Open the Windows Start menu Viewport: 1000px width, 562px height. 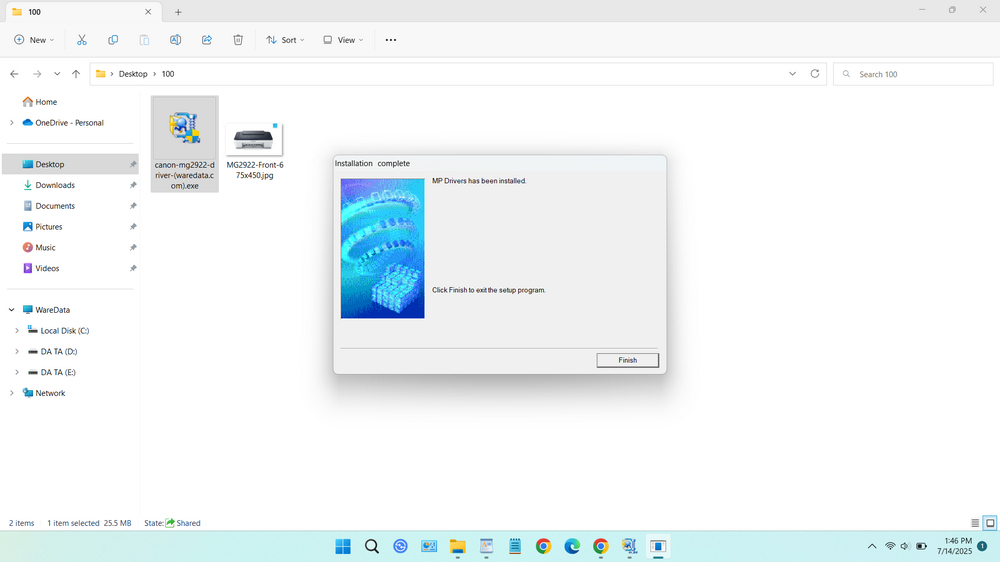[343, 546]
